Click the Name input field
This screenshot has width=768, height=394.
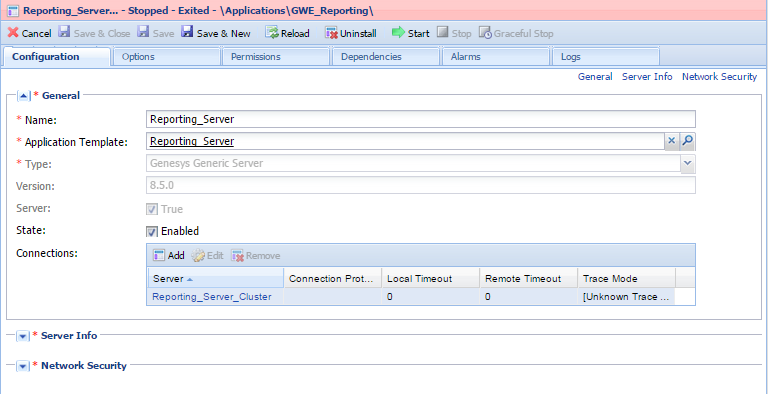421,119
